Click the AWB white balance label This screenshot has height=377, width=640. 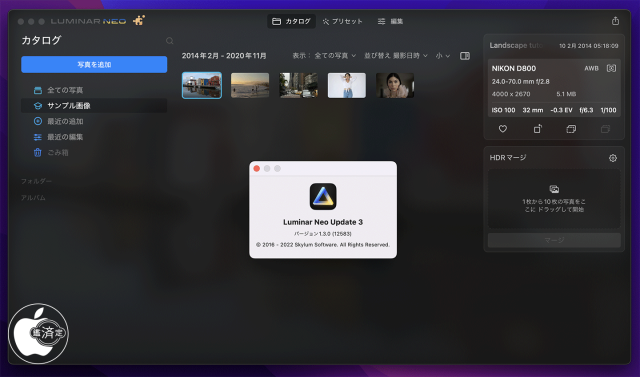pos(591,69)
